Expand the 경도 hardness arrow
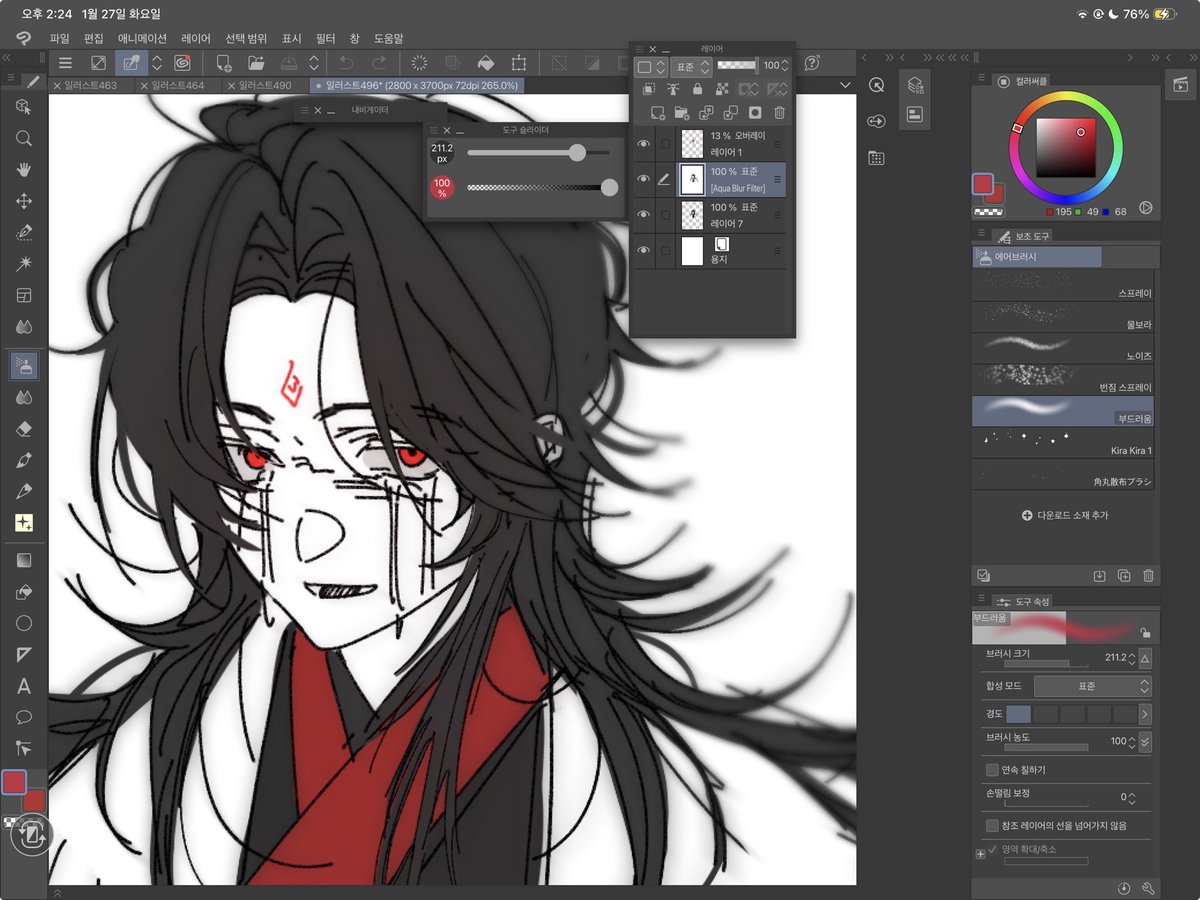The width and height of the screenshot is (1200, 900). pyautogui.click(x=1145, y=714)
